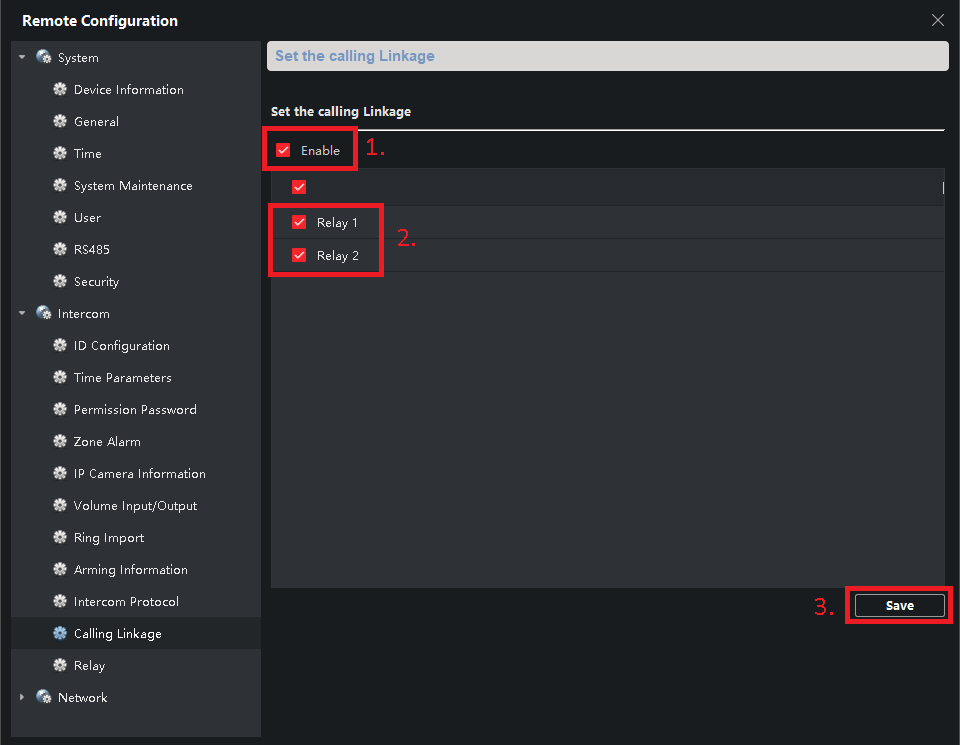This screenshot has height=745, width=960.
Task: Close the Remote Configuration window
Action: (937, 20)
